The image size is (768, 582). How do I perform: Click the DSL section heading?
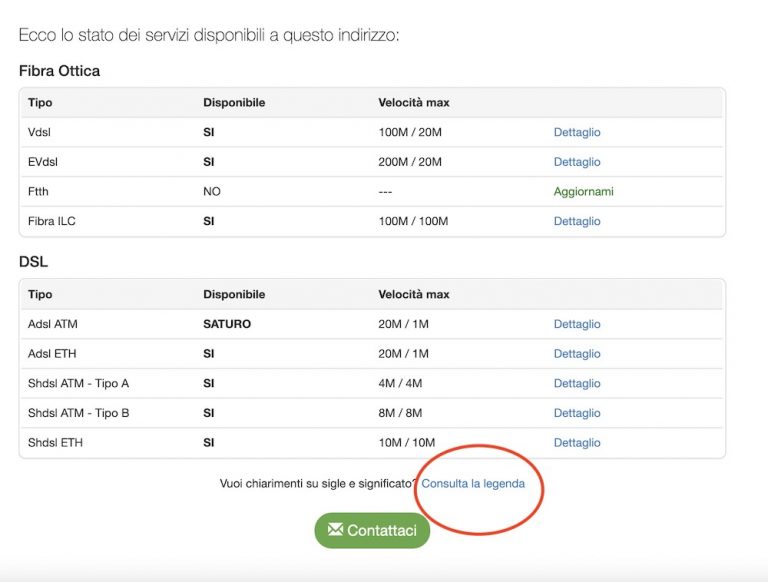(33, 262)
